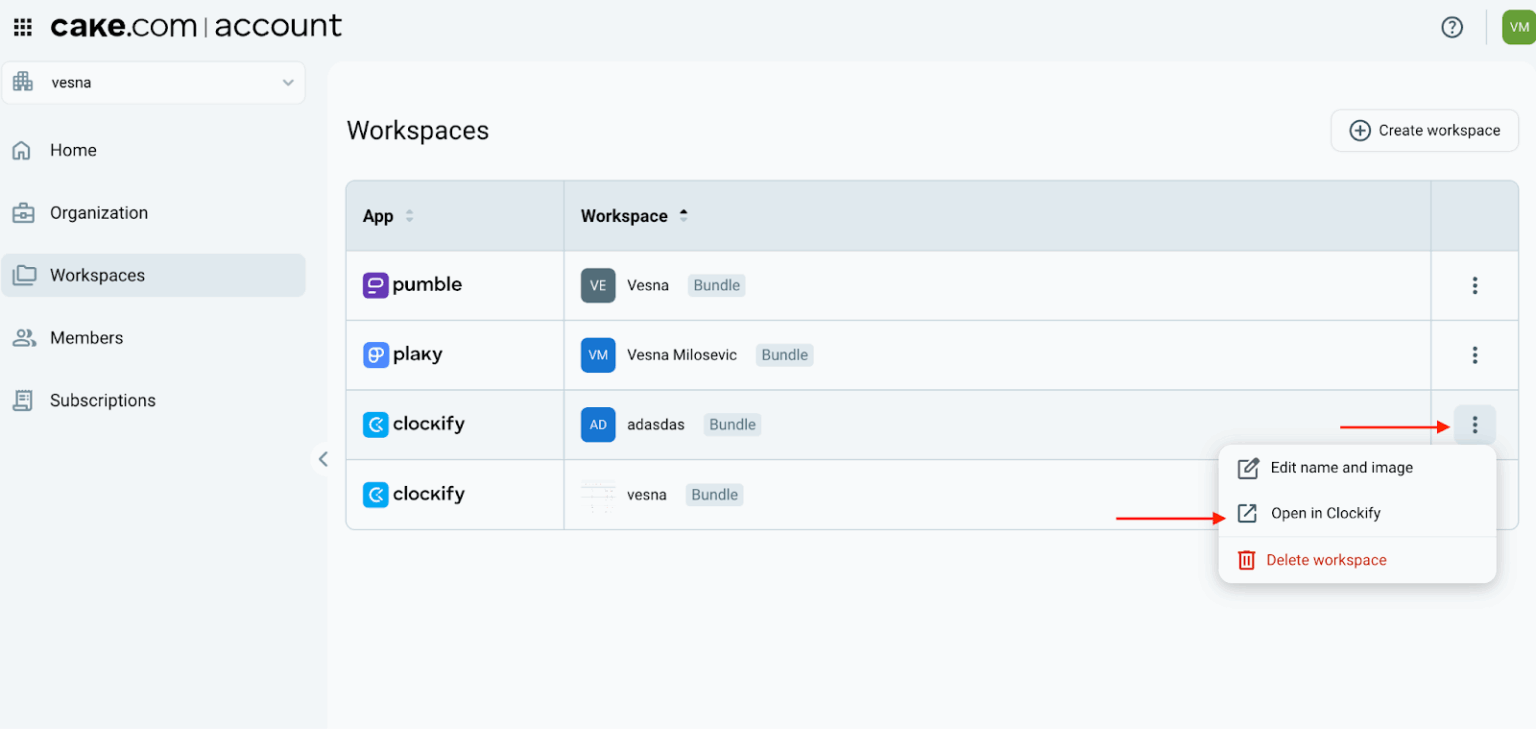
Task: Expand the vesna organization dropdown
Action: point(153,83)
